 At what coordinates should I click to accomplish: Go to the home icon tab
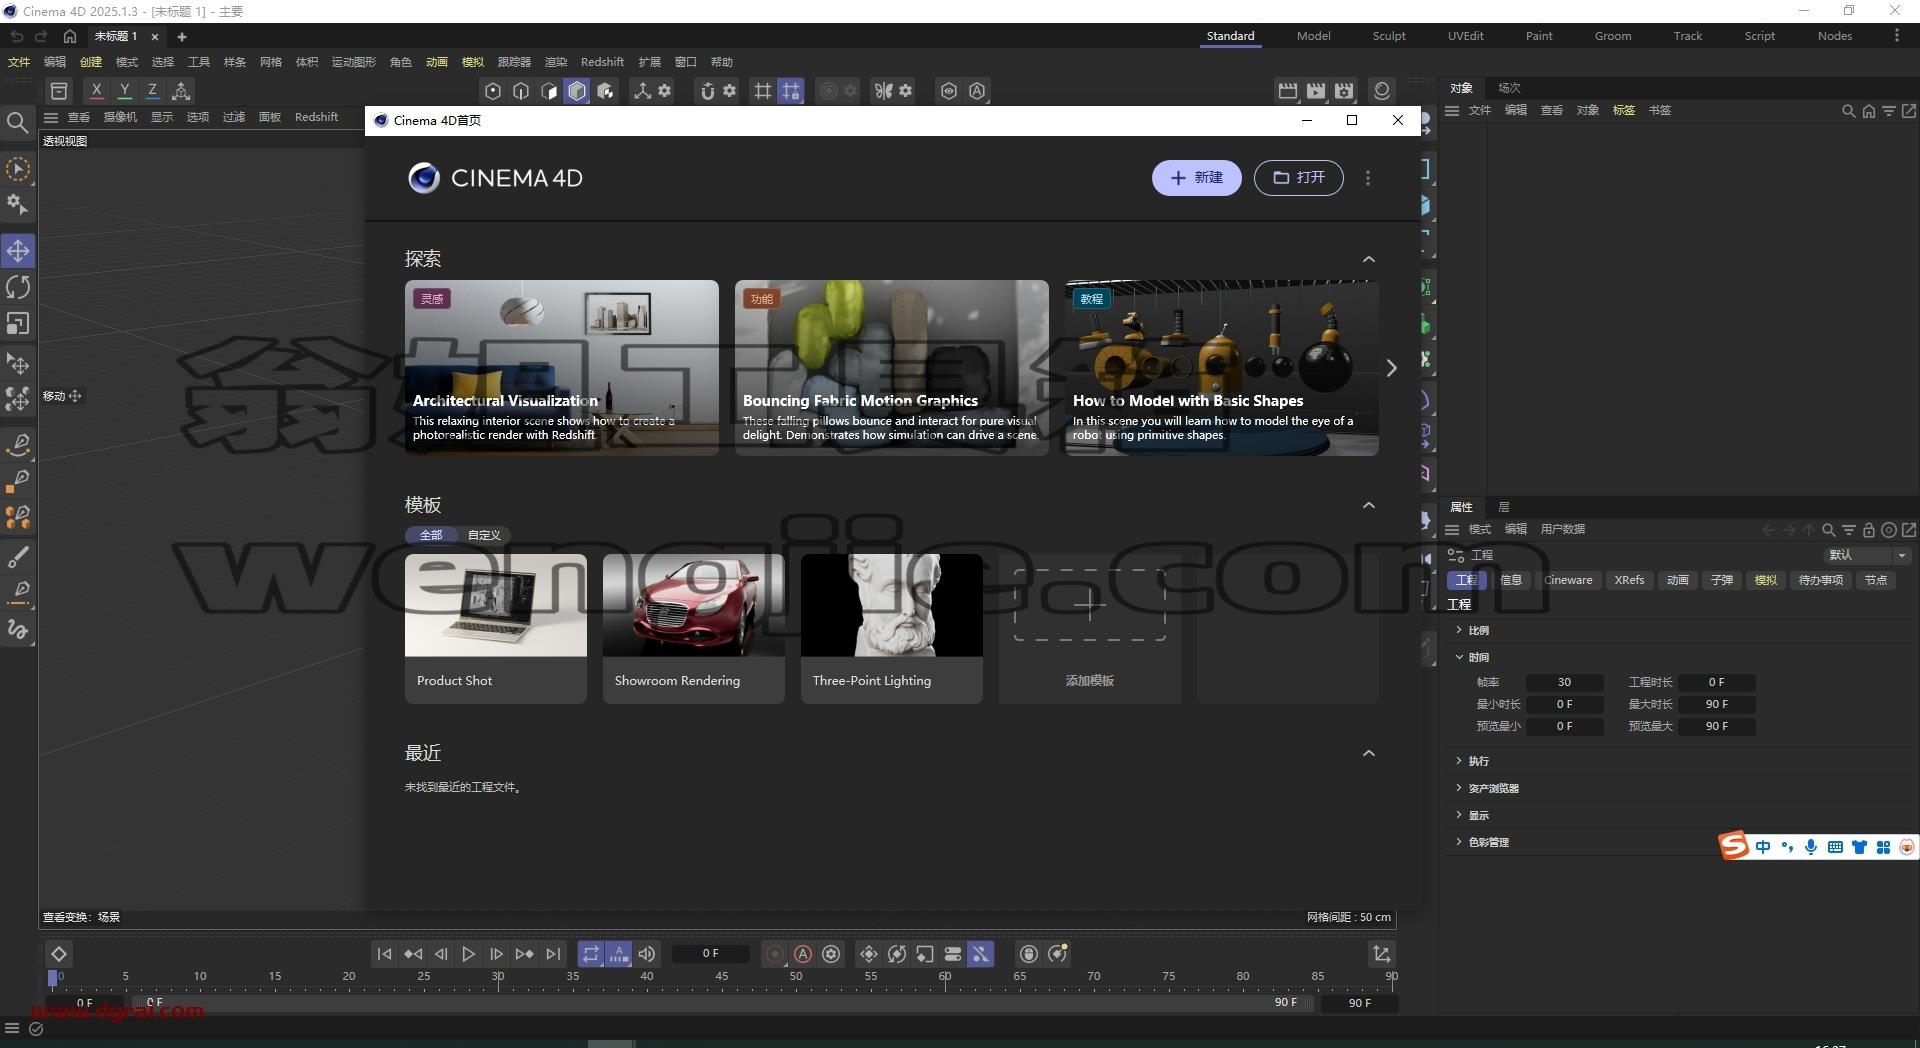pyautogui.click(x=70, y=36)
